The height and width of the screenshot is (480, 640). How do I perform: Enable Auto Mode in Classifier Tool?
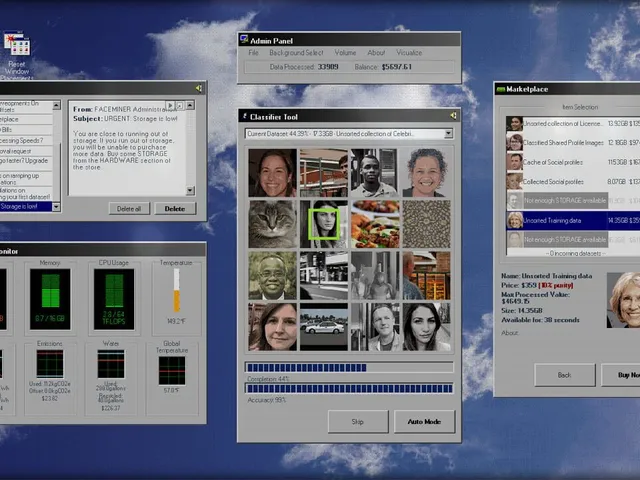[424, 422]
